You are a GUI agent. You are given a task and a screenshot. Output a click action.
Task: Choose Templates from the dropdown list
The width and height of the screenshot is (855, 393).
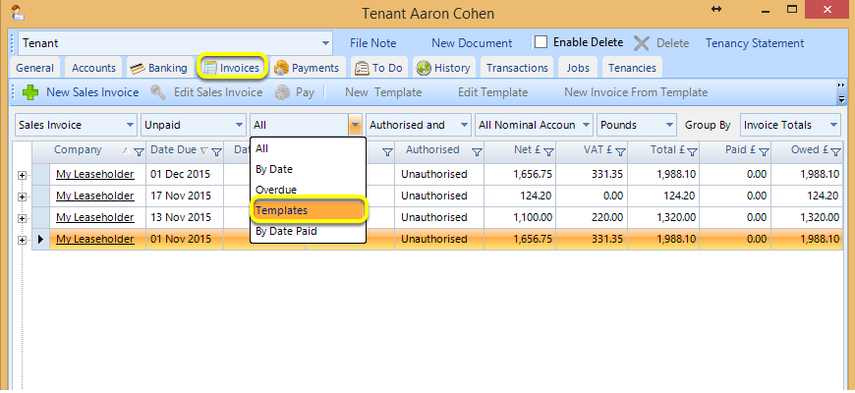point(309,210)
